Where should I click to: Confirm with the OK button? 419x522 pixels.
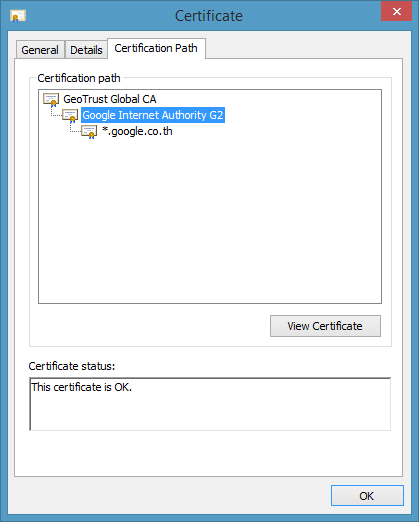[x=367, y=496]
